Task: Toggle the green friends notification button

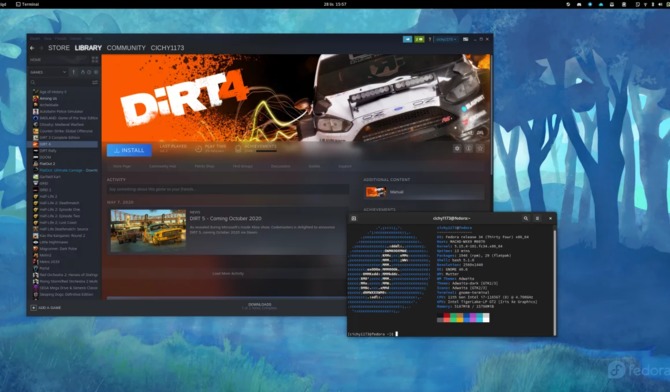Action: click(x=419, y=39)
